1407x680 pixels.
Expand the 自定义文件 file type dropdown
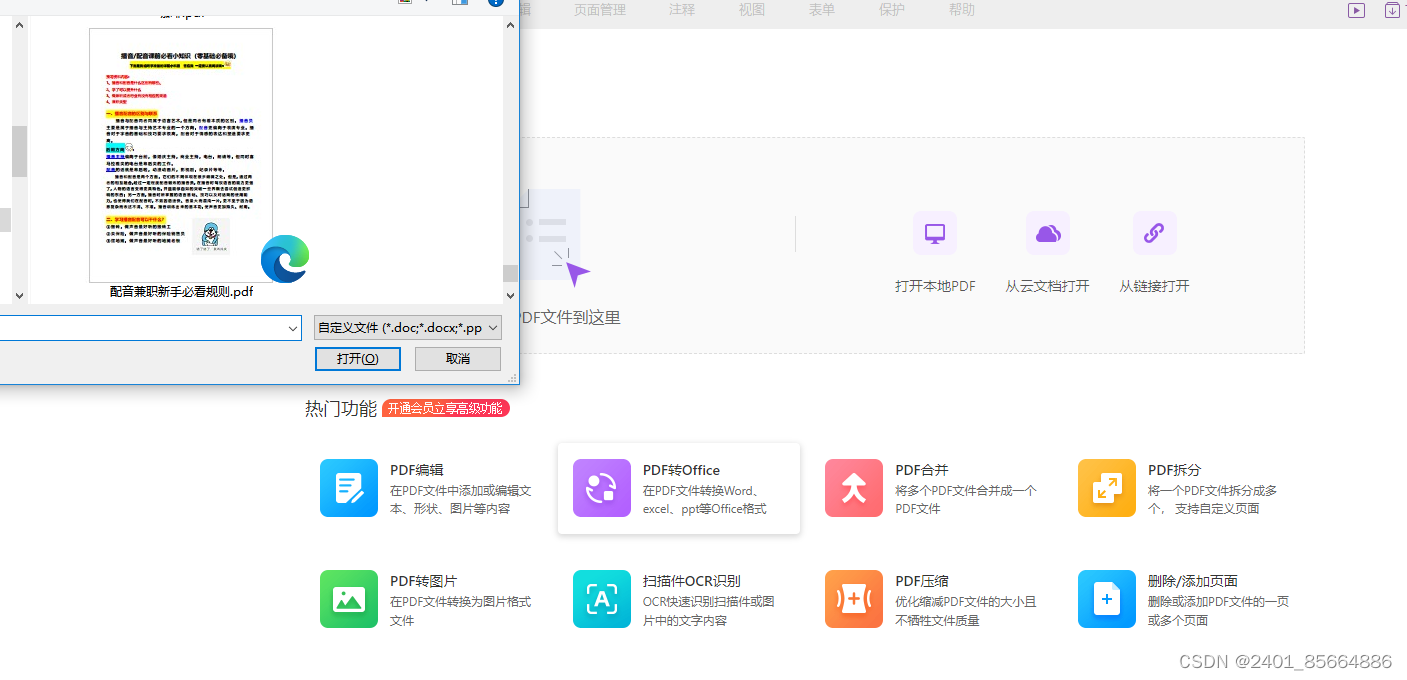(408, 328)
